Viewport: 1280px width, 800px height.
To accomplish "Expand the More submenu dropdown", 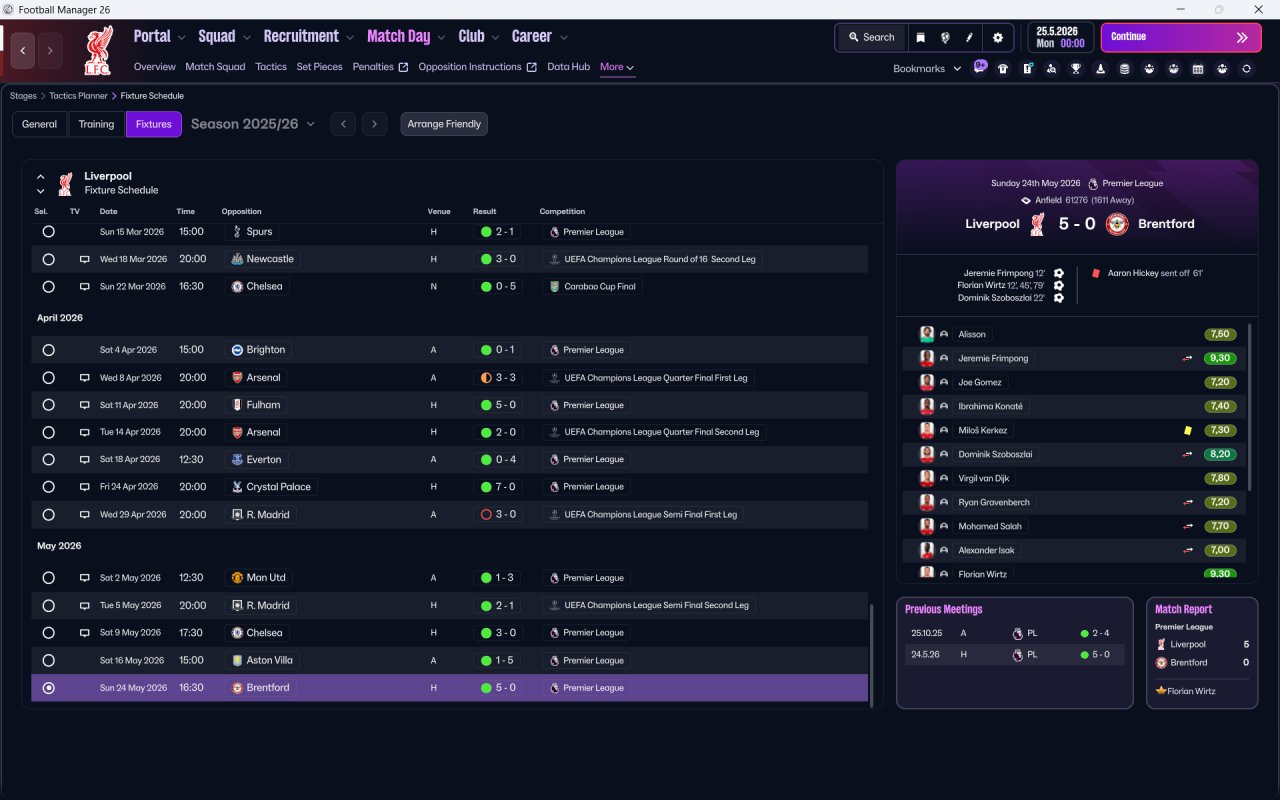I will pyautogui.click(x=617, y=67).
